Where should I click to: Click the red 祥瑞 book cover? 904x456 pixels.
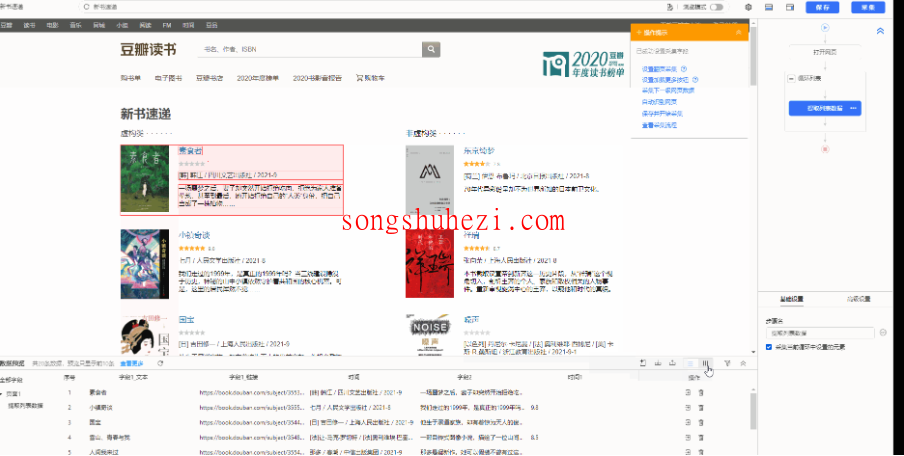pyautogui.click(x=430, y=263)
